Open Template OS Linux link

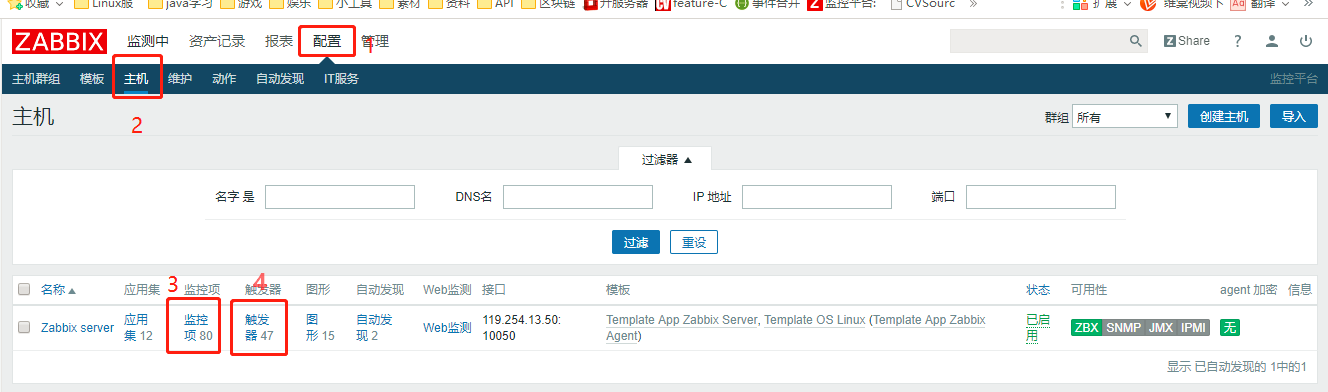815,320
